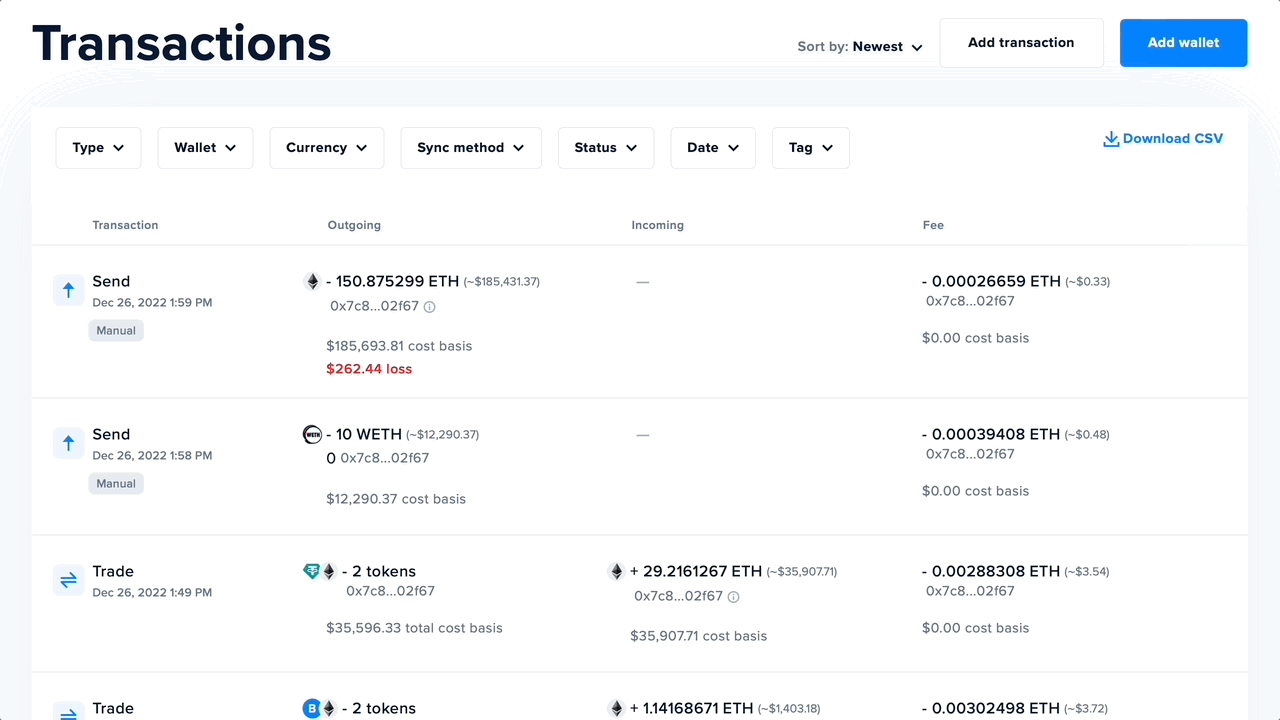This screenshot has width=1280, height=720.
Task: Click the ETH icon next to +29.2161267 ETH
Action: tap(617, 571)
